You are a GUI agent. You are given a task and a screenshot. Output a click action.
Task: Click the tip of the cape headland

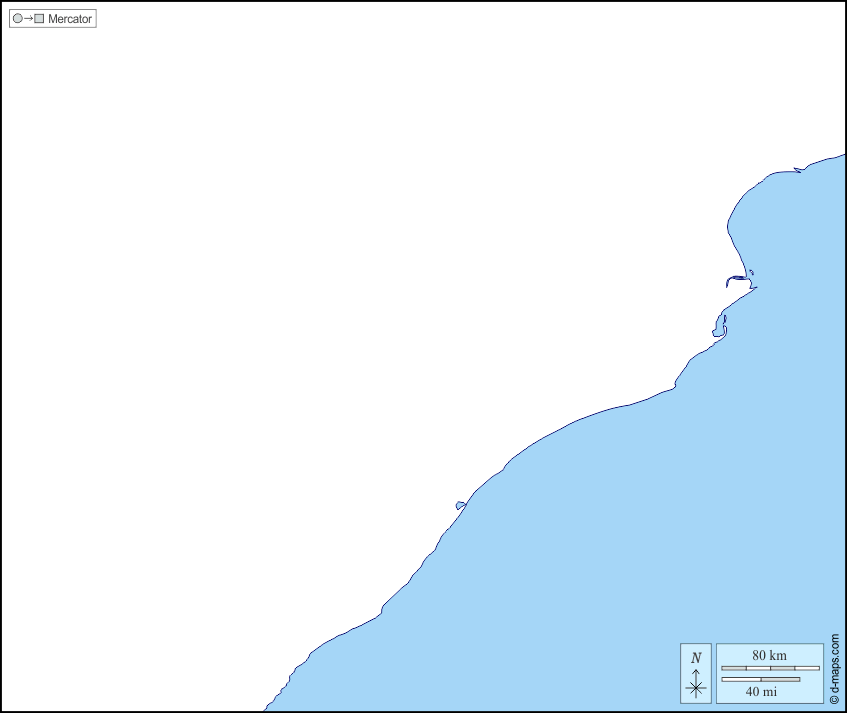tap(756, 288)
